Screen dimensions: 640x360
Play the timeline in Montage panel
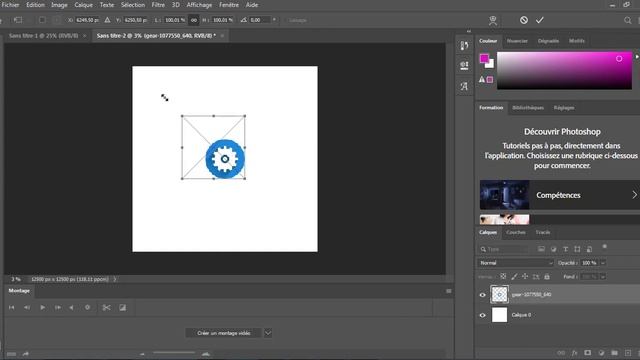pos(42,307)
